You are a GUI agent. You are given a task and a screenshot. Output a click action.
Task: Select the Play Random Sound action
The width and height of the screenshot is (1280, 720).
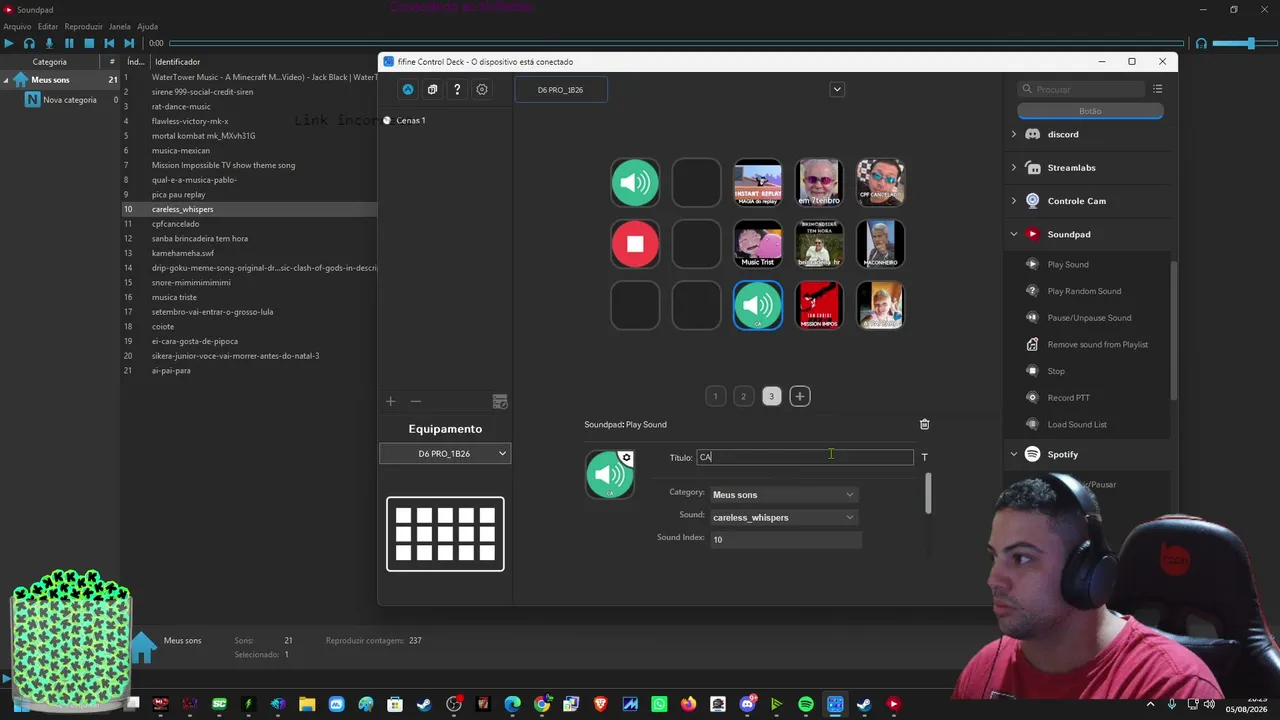click(1084, 291)
